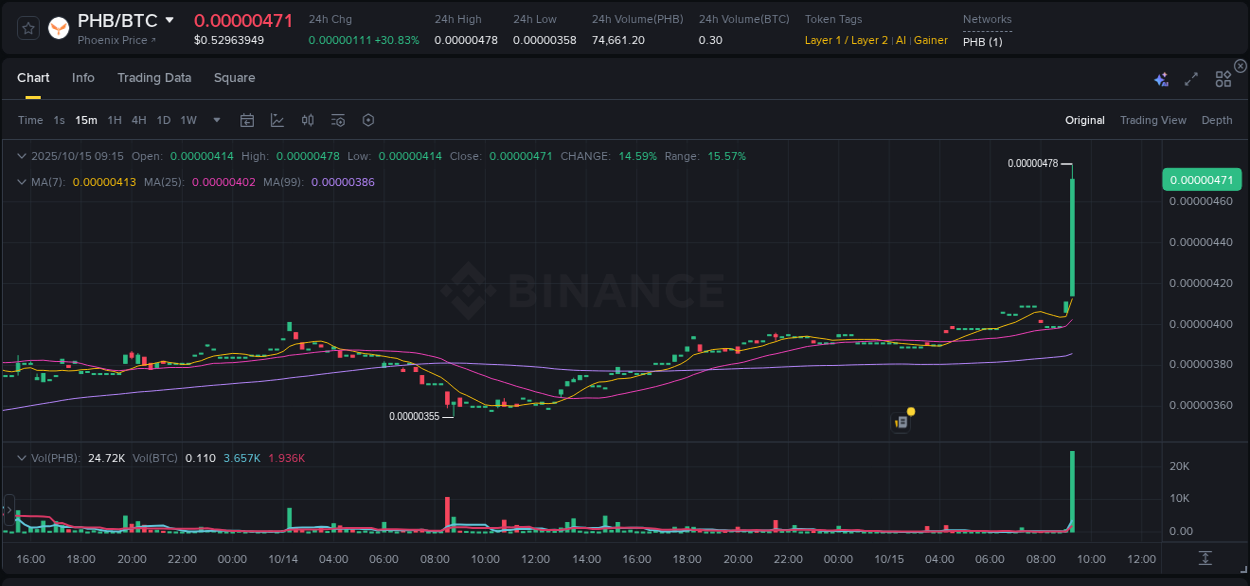This screenshot has width=1250, height=586.
Task: Switch chart style using the line-chart icon
Action: (277, 120)
